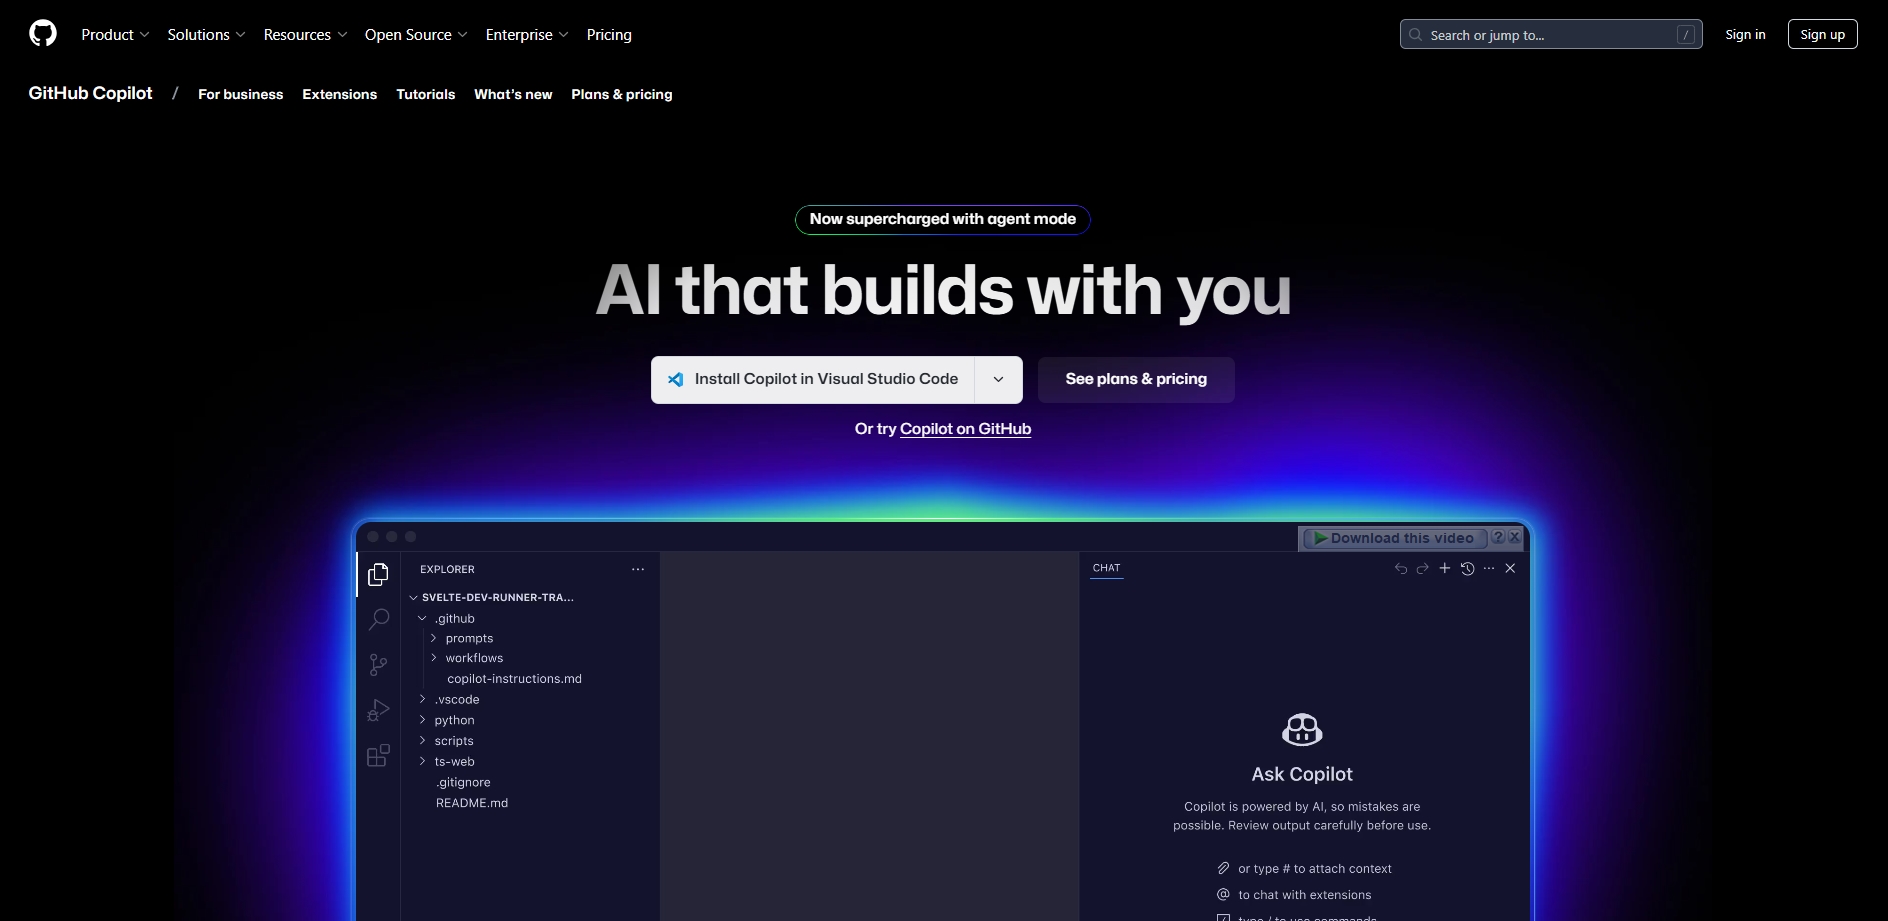Click the GitHub Copilot breadcrumb title

pyautogui.click(x=90, y=93)
